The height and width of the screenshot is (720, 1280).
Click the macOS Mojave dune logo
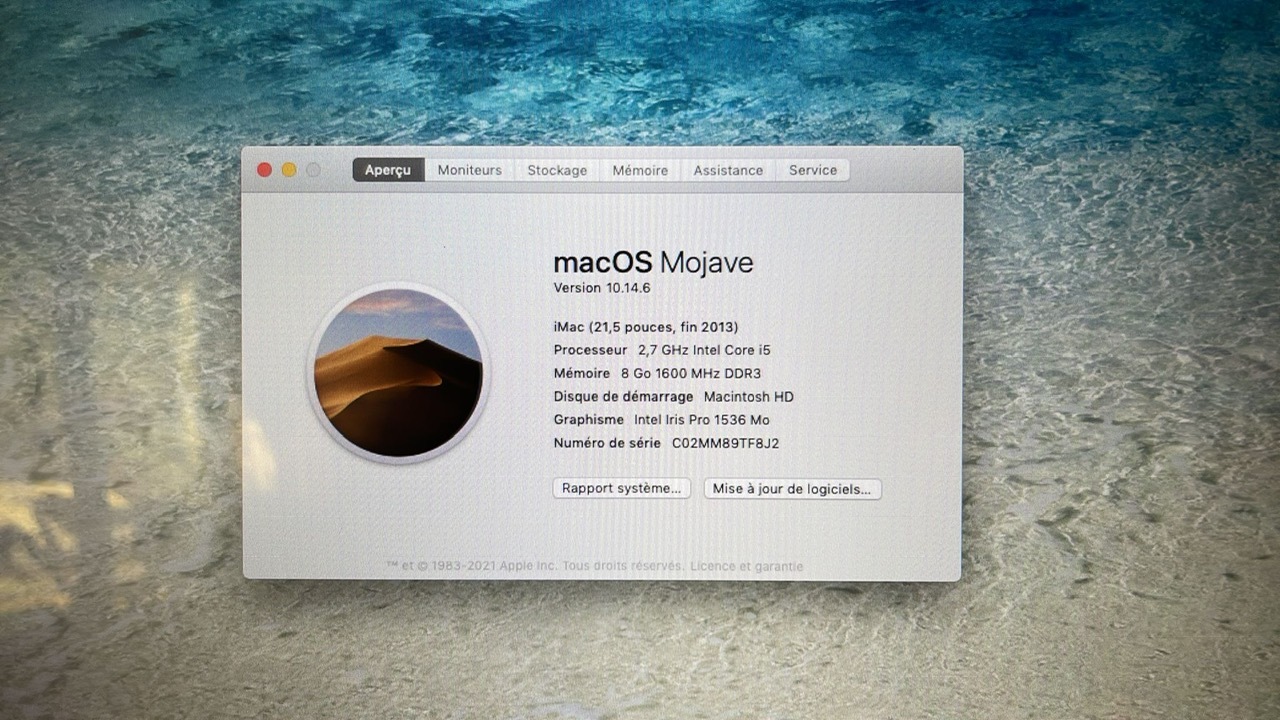point(398,372)
